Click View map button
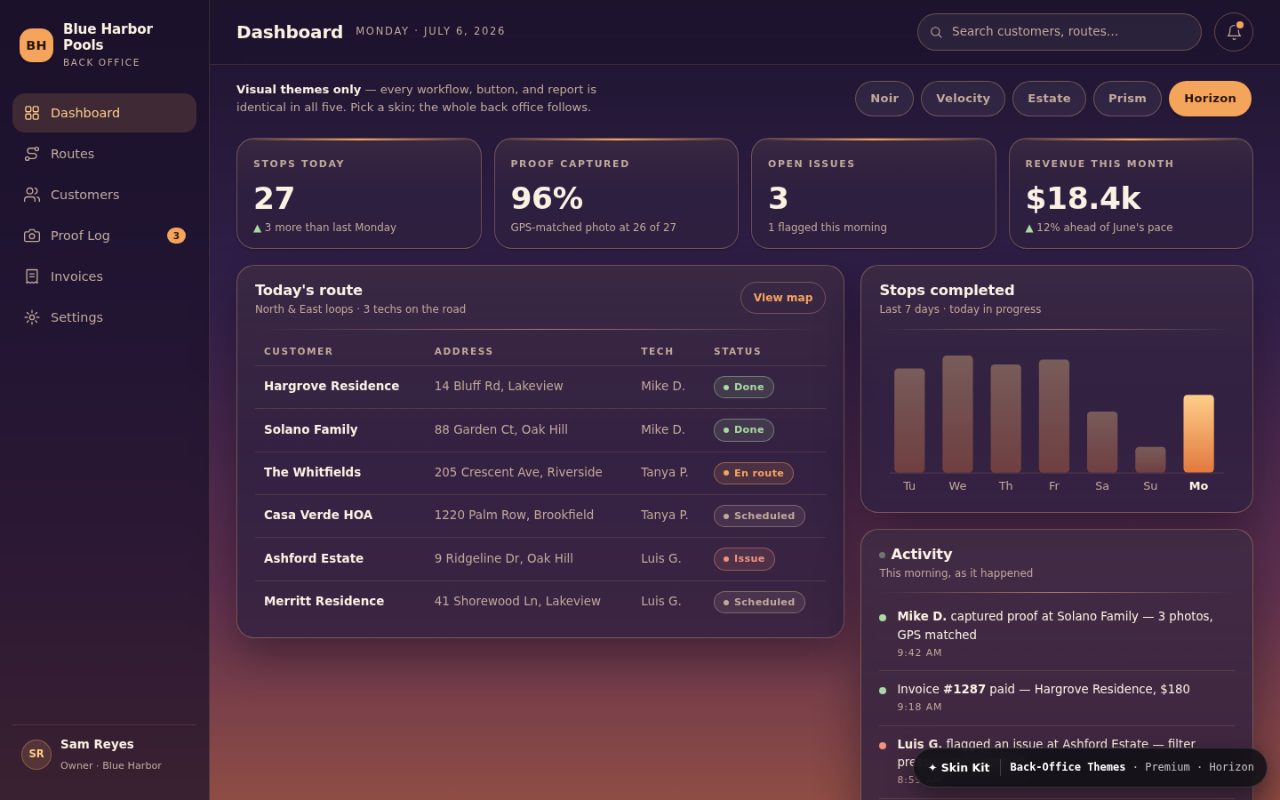Image resolution: width=1280 pixels, height=800 pixels. click(783, 298)
